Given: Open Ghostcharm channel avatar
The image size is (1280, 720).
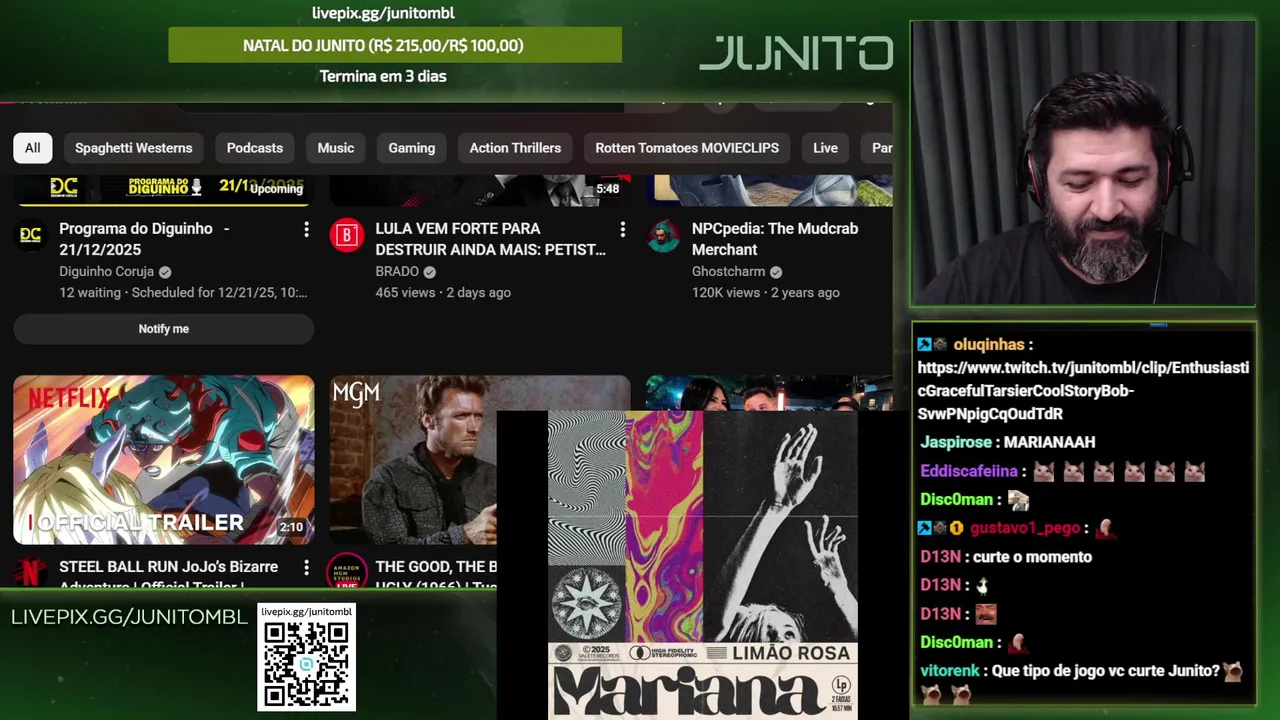Looking at the screenshot, I should (x=663, y=235).
